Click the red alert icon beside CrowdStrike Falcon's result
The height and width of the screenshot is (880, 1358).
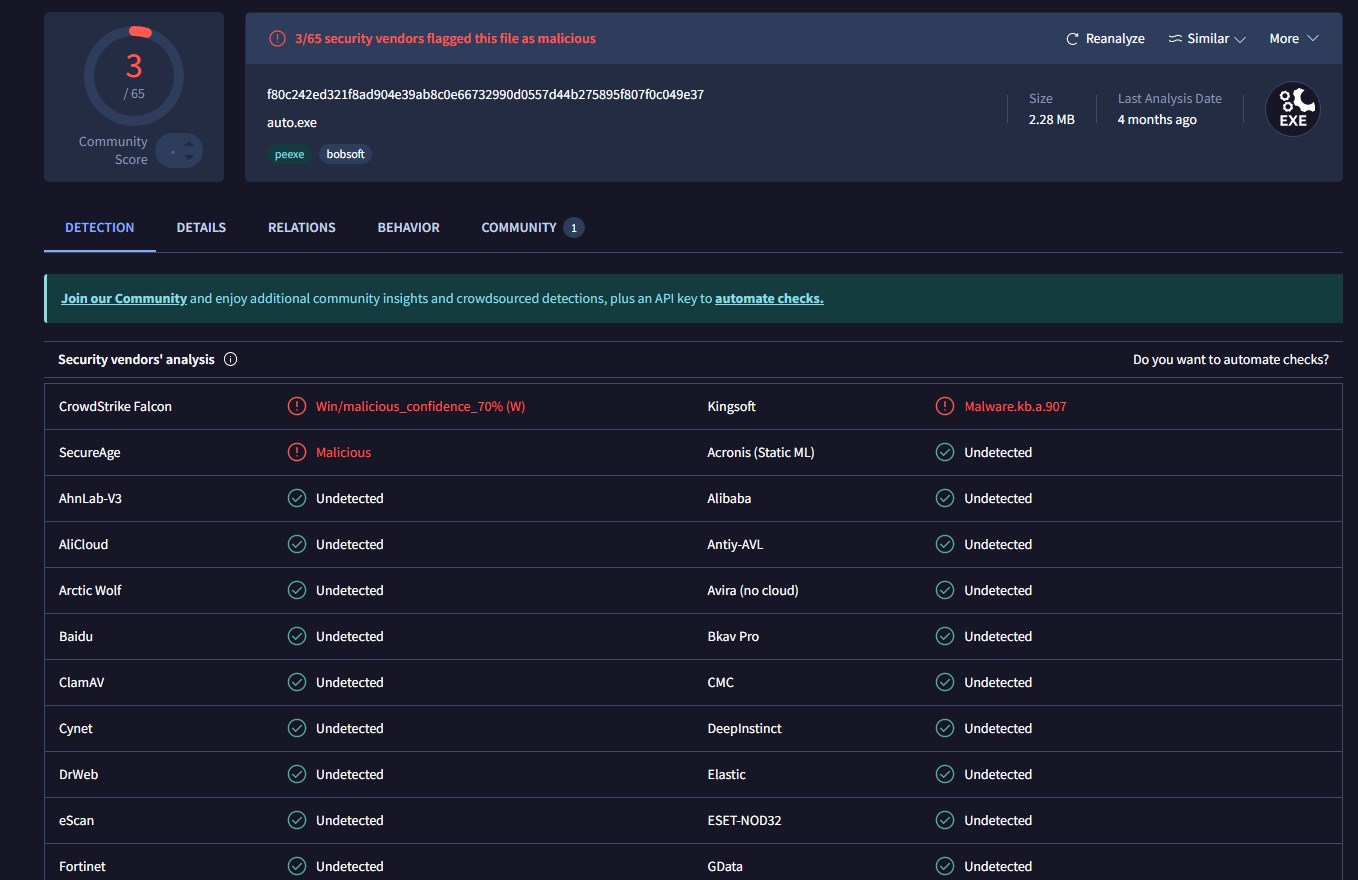click(297, 406)
